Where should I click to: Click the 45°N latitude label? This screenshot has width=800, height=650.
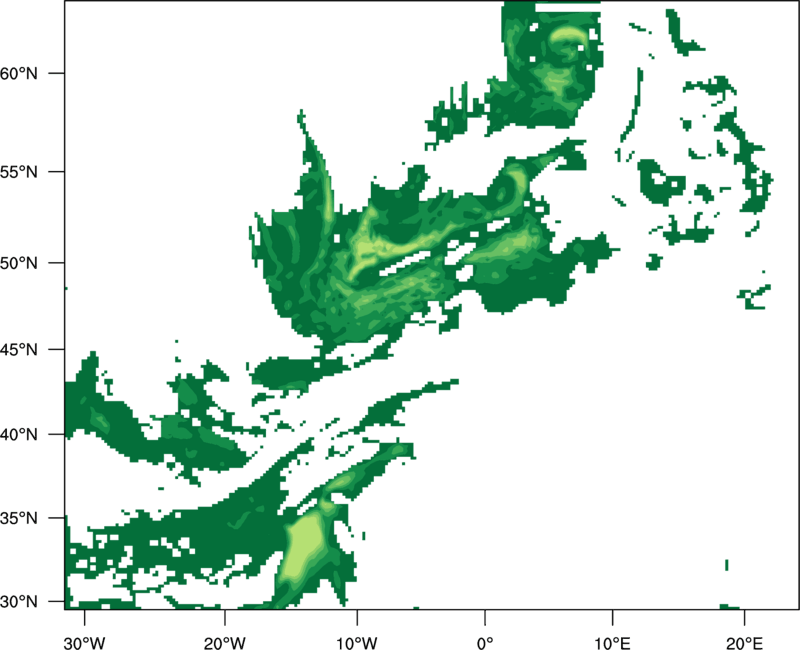[19, 349]
